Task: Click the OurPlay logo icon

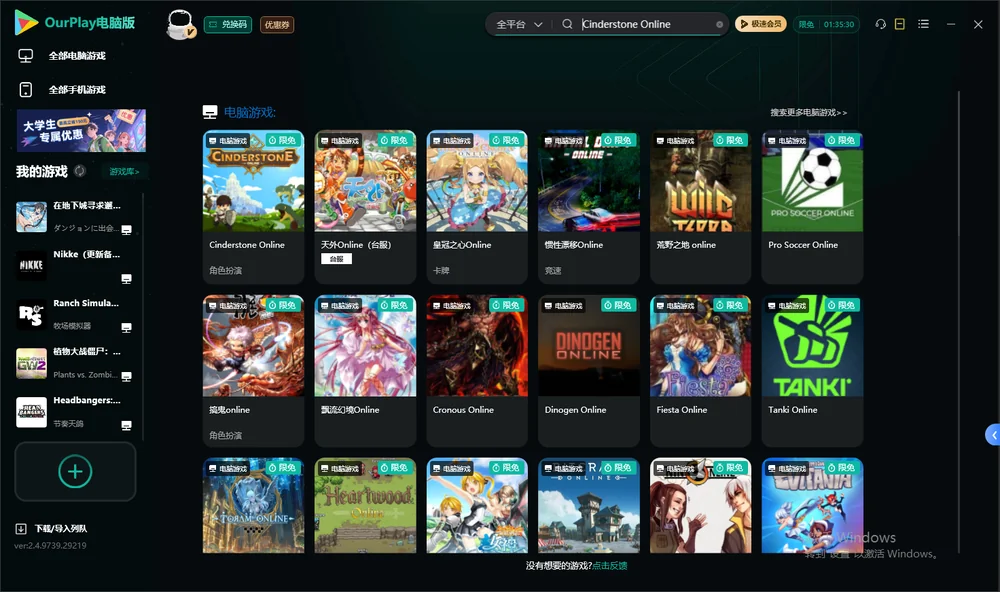Action: pyautogui.click(x=26, y=22)
